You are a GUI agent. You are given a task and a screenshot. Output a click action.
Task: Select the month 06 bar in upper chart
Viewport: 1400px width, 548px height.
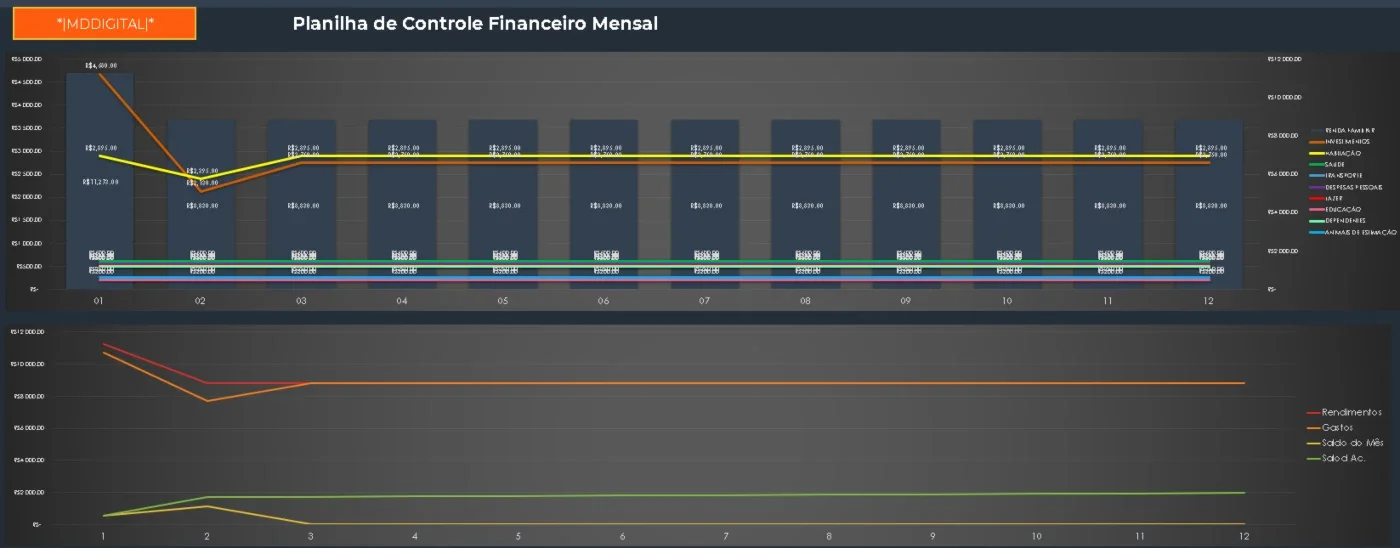pyautogui.click(x=604, y=205)
